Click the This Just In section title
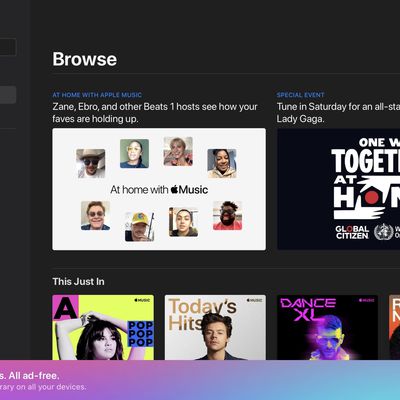Screen dimensions: 400x400 tap(78, 282)
